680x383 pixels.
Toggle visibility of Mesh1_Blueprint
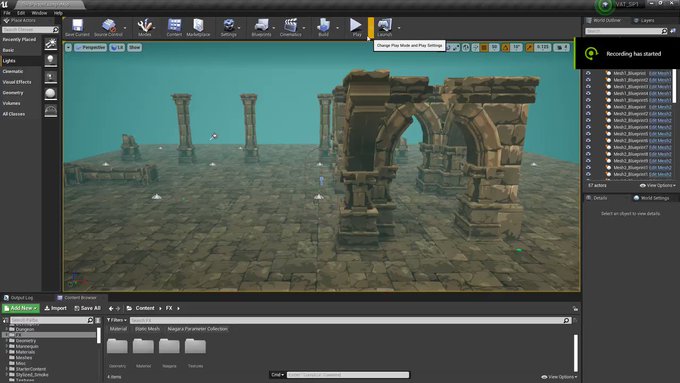(x=588, y=73)
